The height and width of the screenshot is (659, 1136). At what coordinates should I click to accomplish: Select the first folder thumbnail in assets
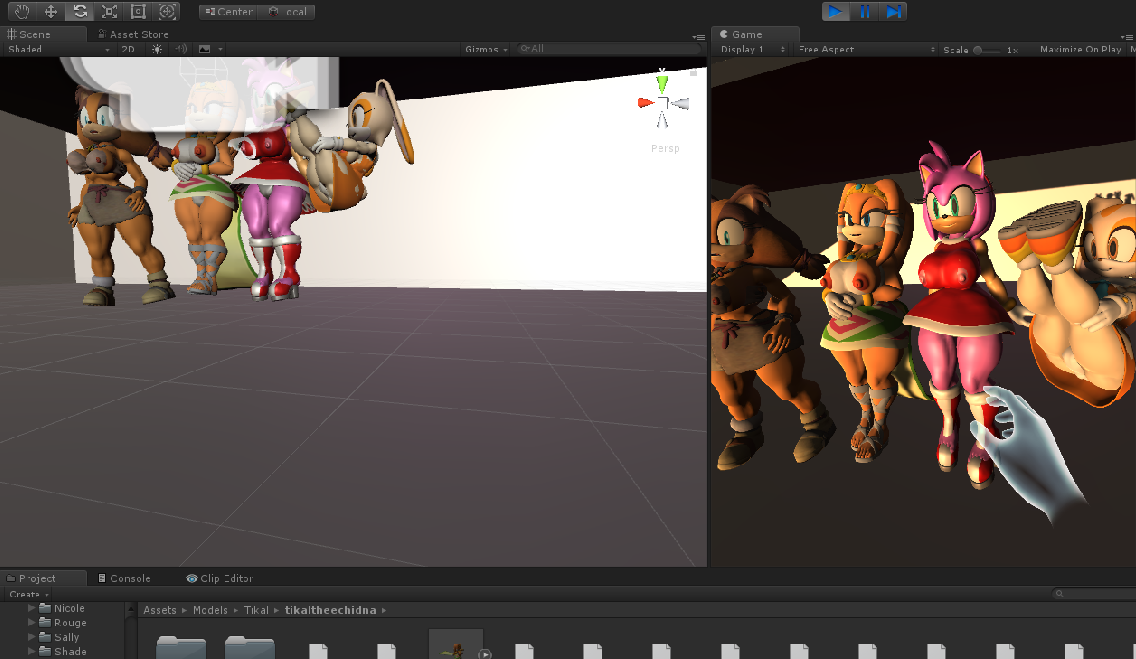pos(181,647)
